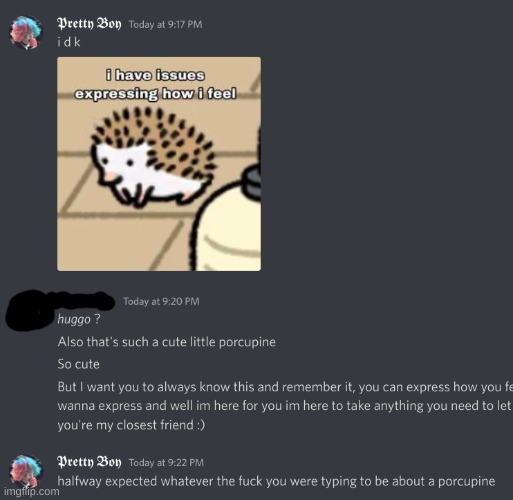This screenshot has width=513, height=500.
Task: Click the Pretty Boy username at 9:17 PM
Action: pos(89,24)
